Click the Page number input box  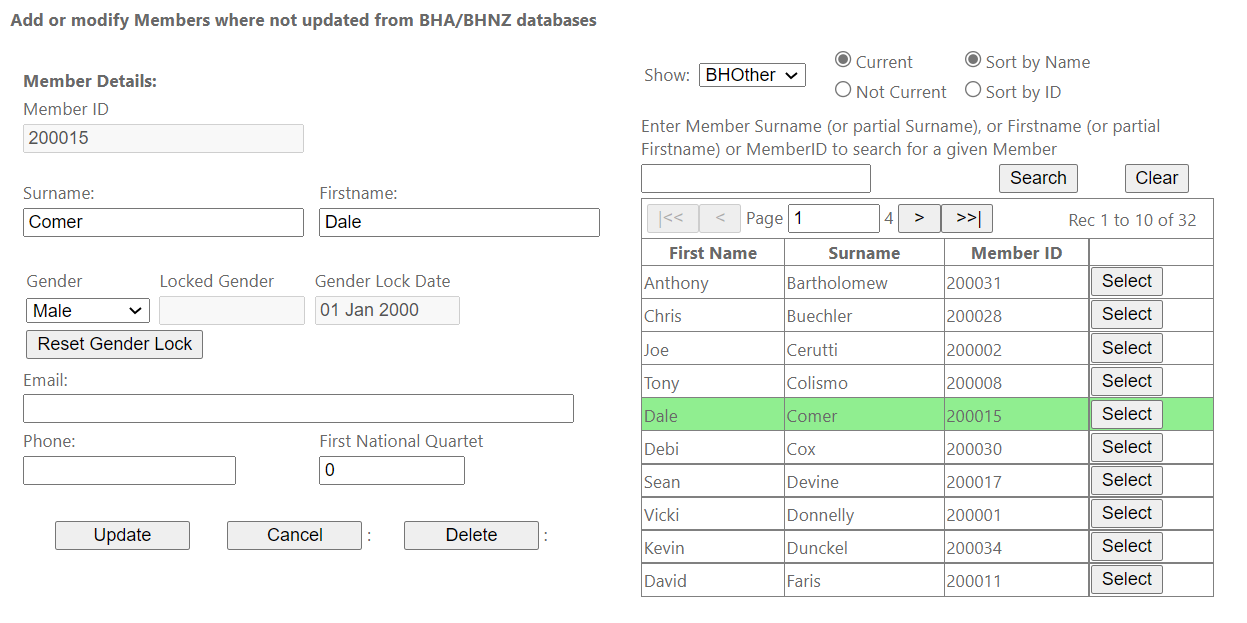[x=833, y=218]
